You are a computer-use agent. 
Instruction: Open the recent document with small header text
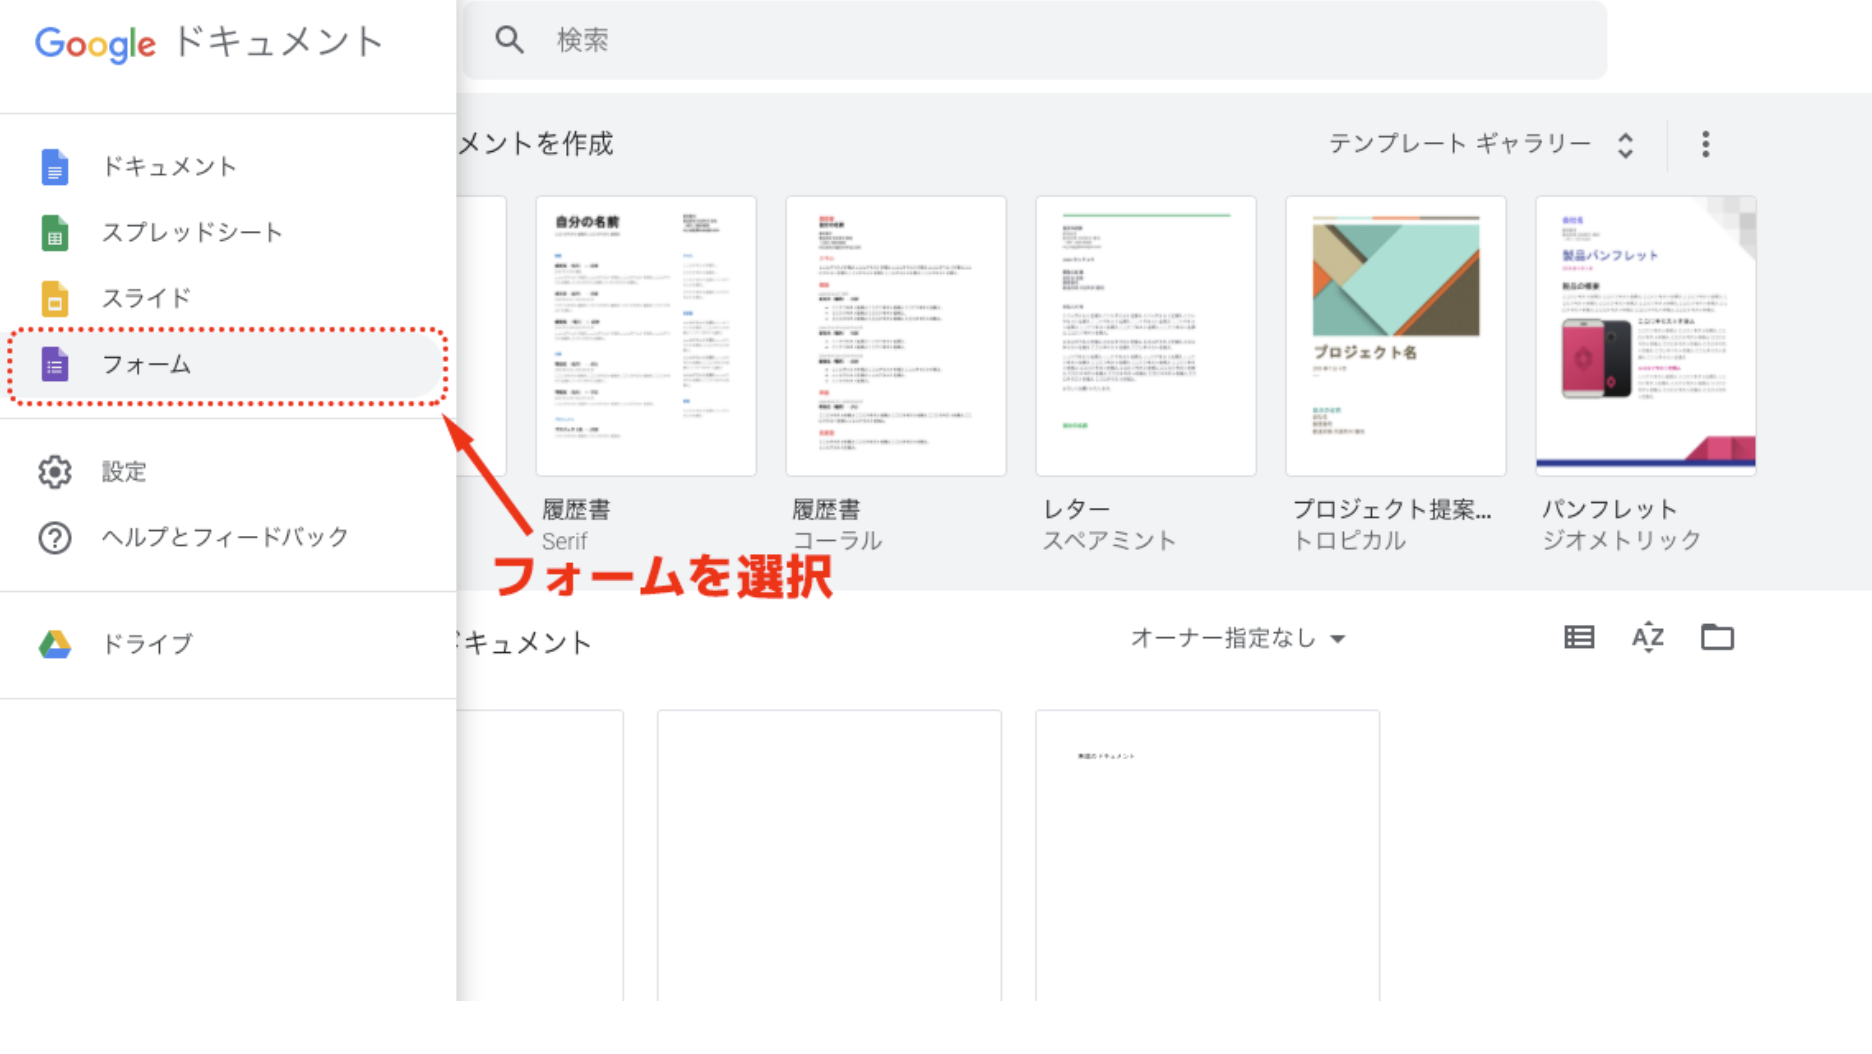click(x=1208, y=856)
